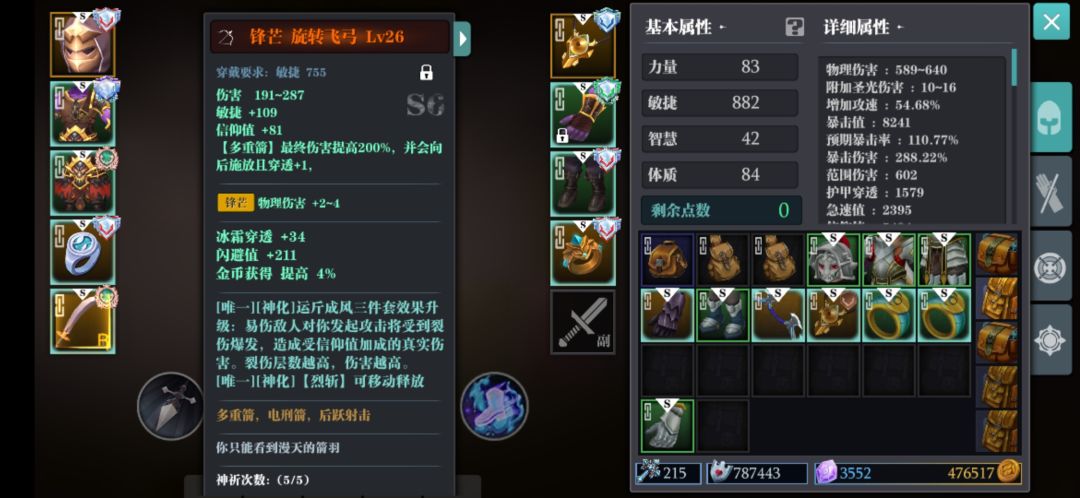Expand the 基本属性 header arrow
This screenshot has height=498, width=1080.
click(722, 28)
